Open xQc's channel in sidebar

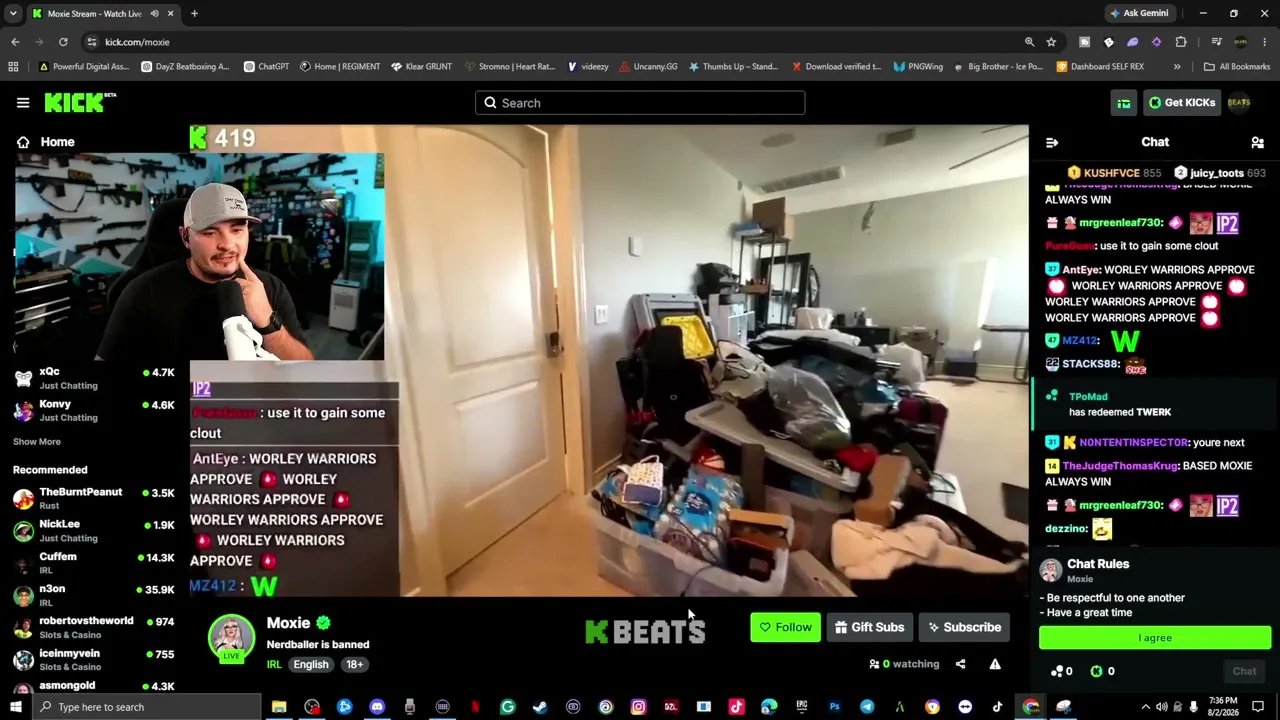tap(94, 378)
